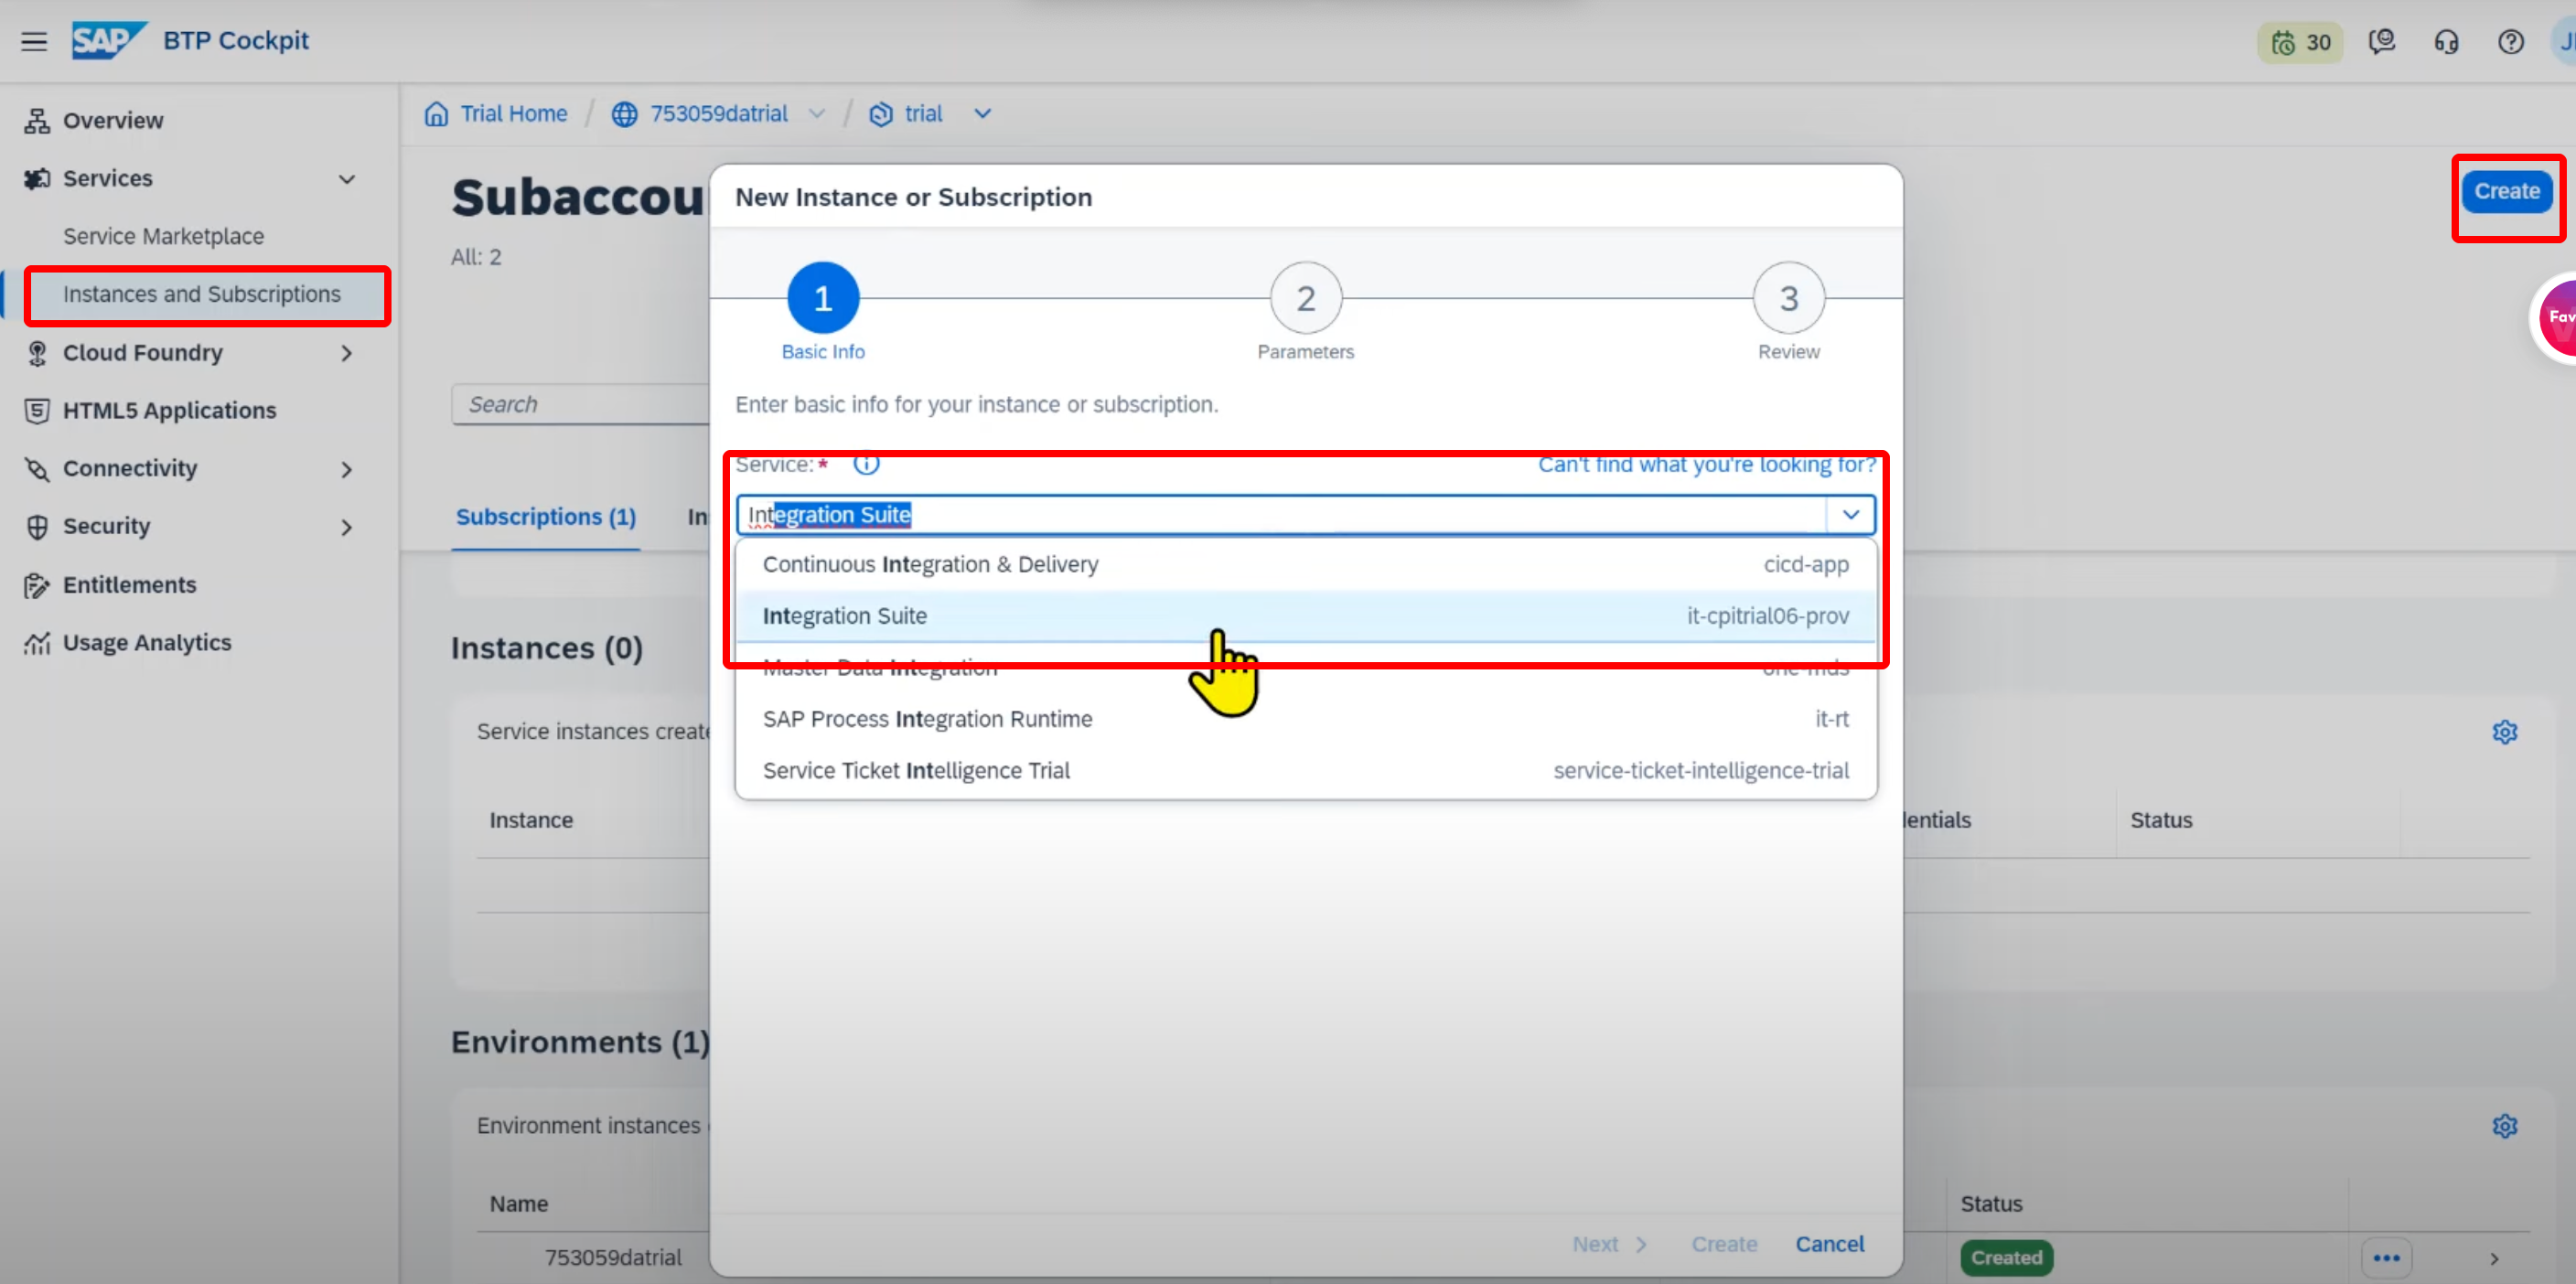Click the Connectivity plug icon
2576x1284 pixels.
tap(37, 468)
